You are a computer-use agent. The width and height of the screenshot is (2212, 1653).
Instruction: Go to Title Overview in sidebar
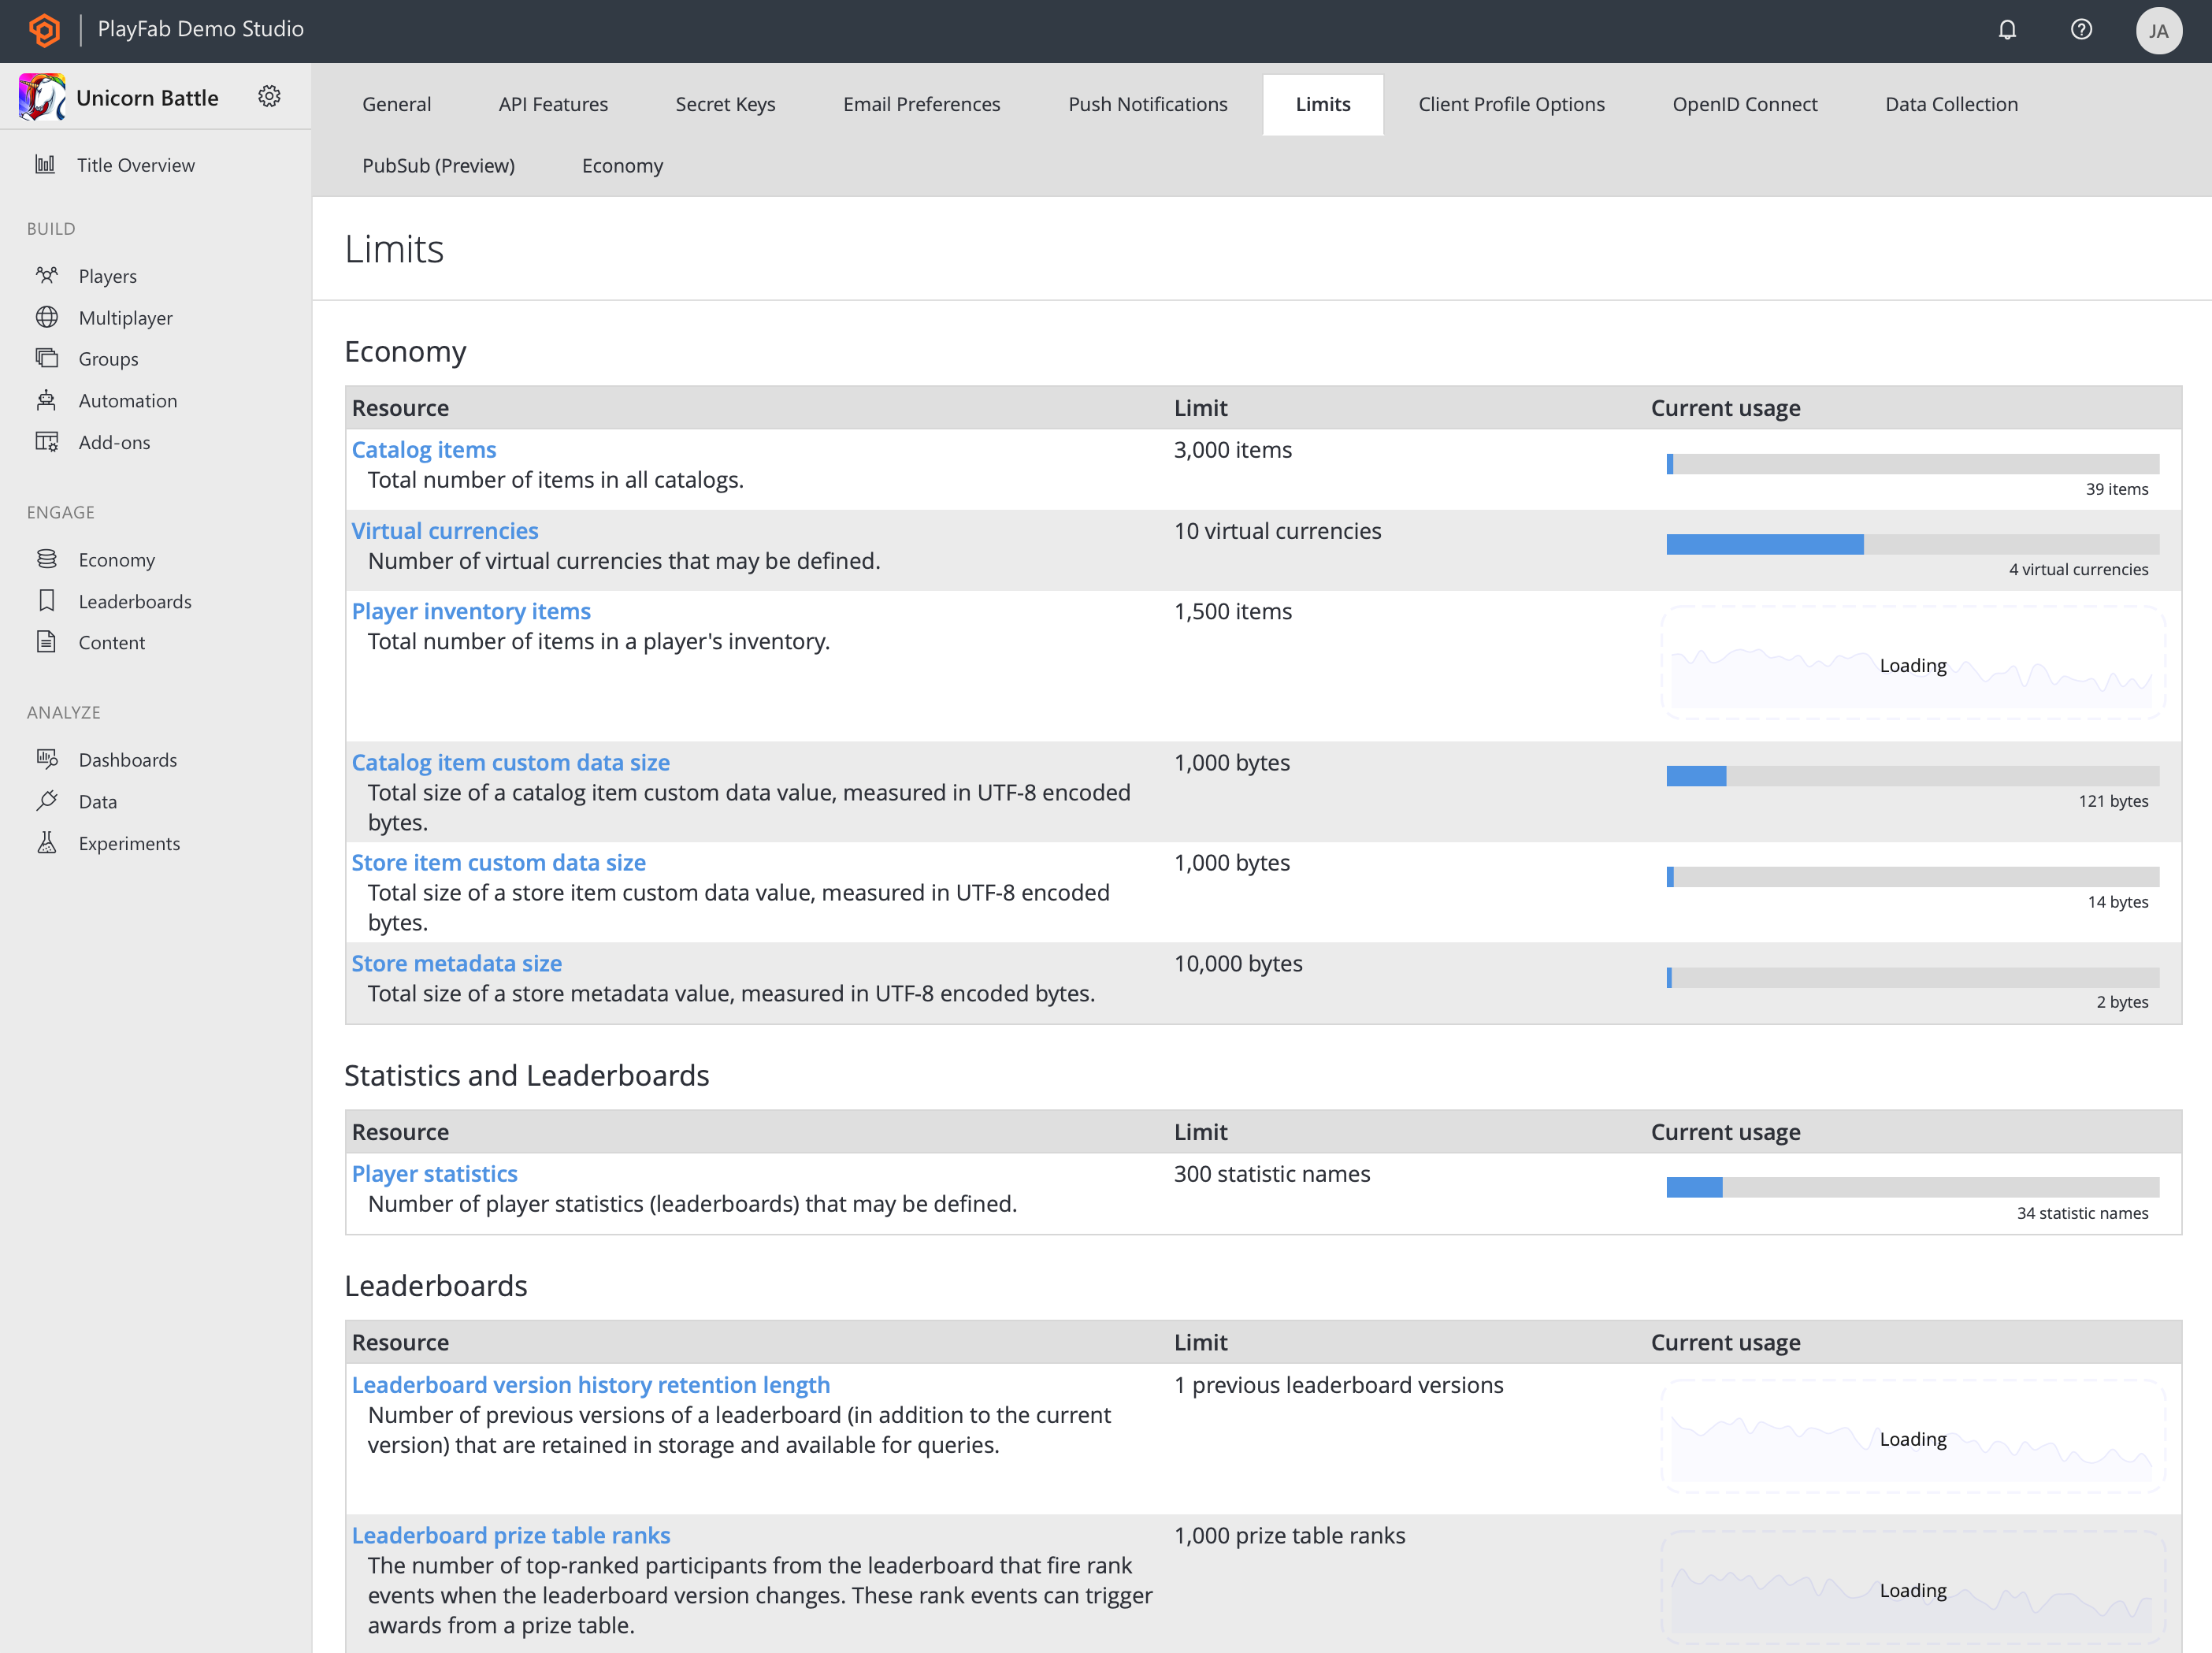pyautogui.click(x=135, y=165)
